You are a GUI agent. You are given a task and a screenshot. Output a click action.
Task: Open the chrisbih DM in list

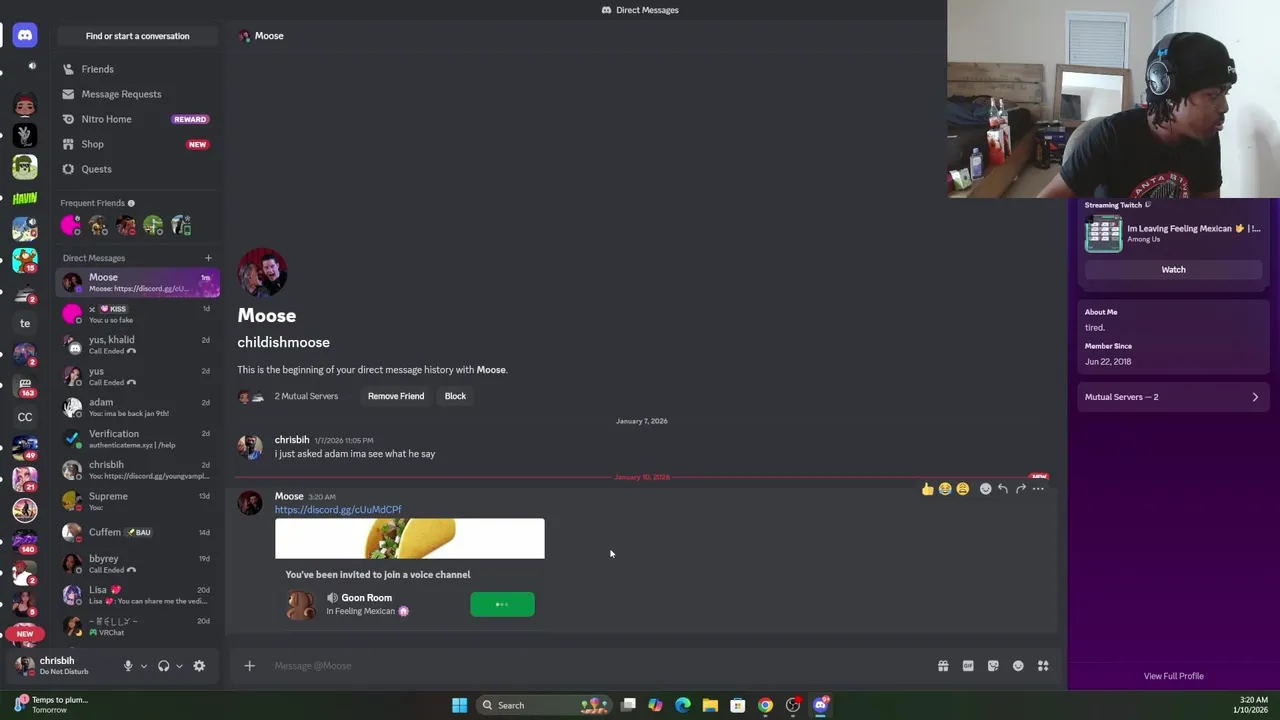tap(138, 470)
